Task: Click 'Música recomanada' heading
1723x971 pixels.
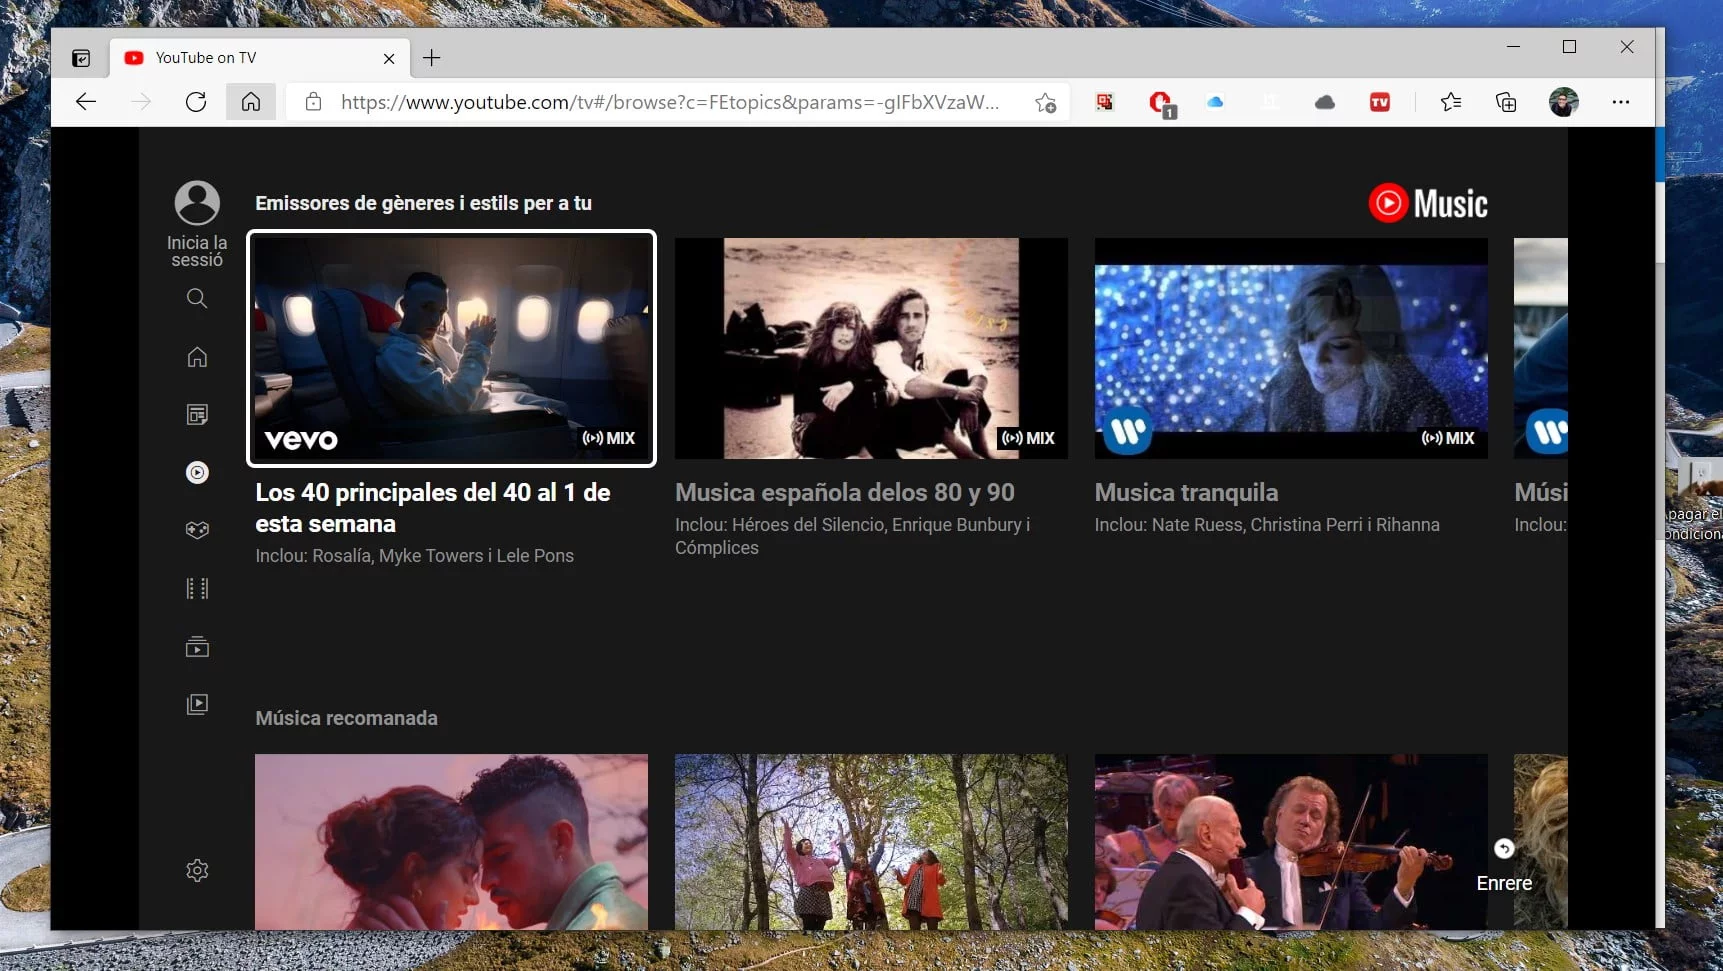Action: coord(346,718)
